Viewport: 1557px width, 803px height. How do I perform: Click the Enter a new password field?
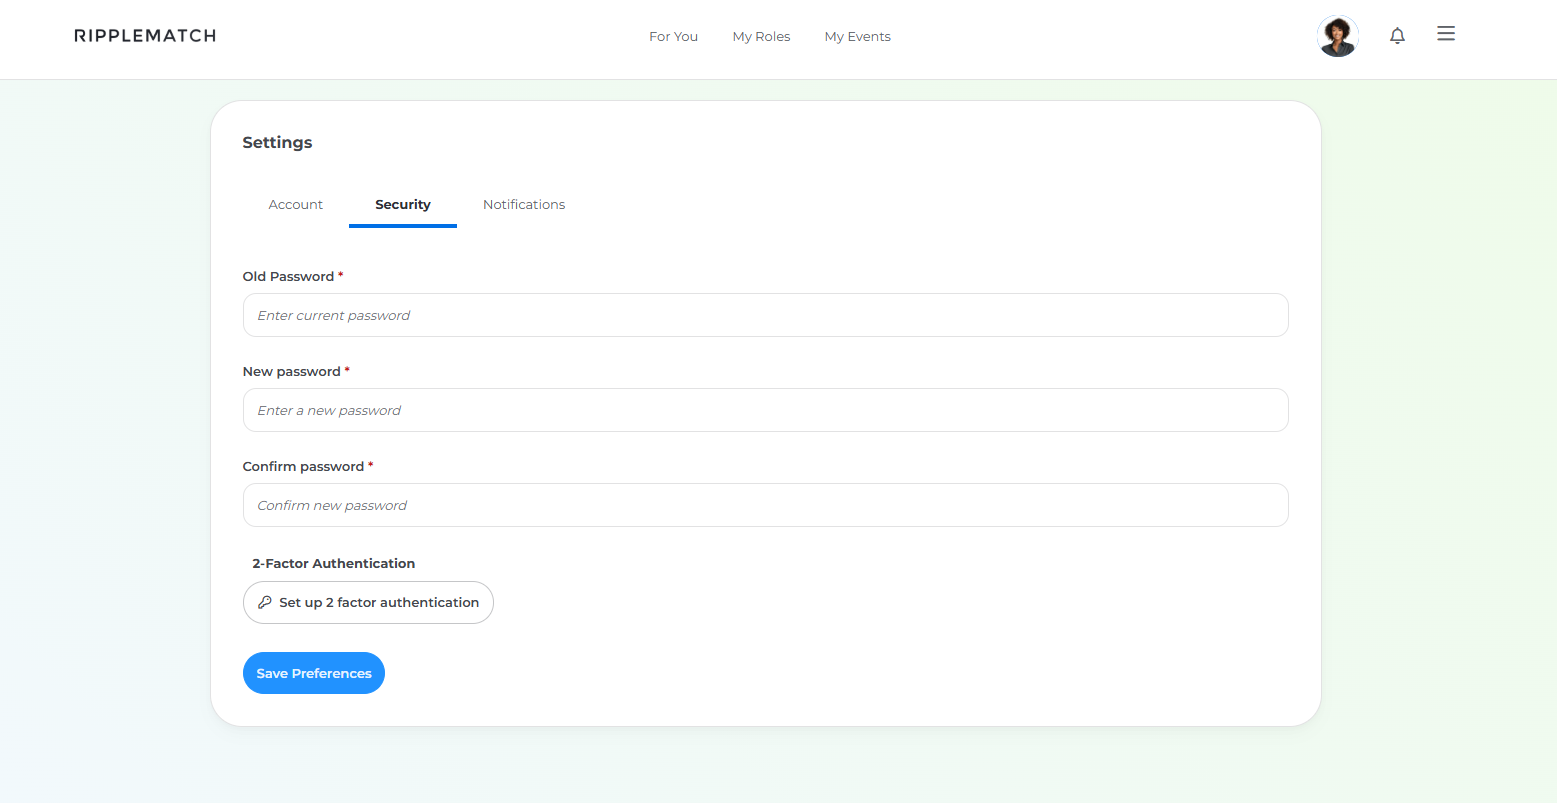click(x=765, y=411)
